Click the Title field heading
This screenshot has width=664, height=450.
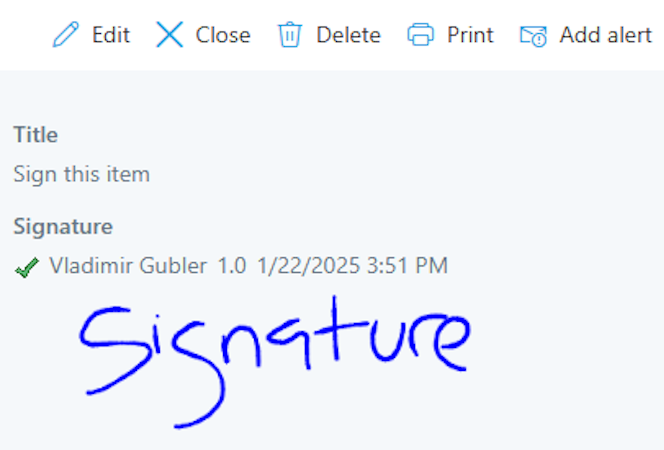pos(36,135)
